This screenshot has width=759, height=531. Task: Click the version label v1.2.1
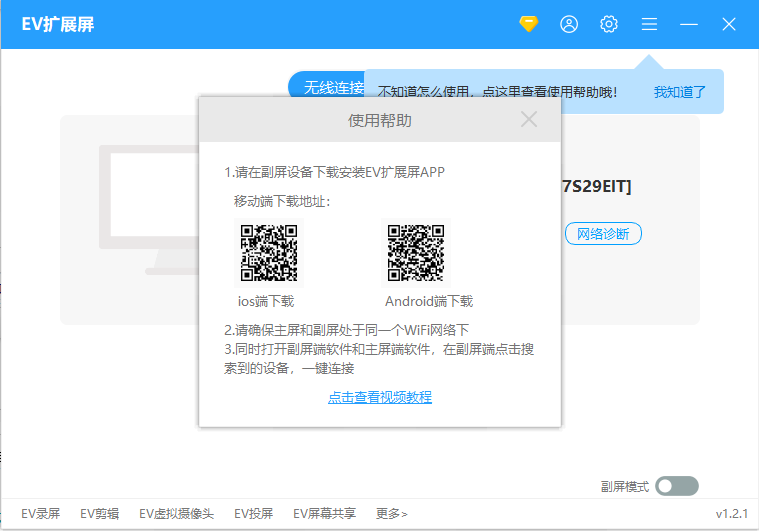pyautogui.click(x=731, y=514)
